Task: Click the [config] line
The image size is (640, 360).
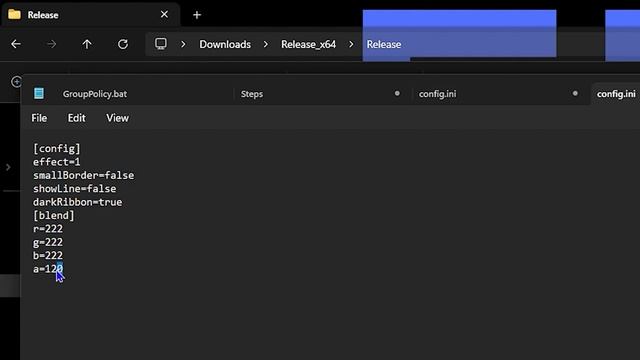Action: tap(57, 149)
